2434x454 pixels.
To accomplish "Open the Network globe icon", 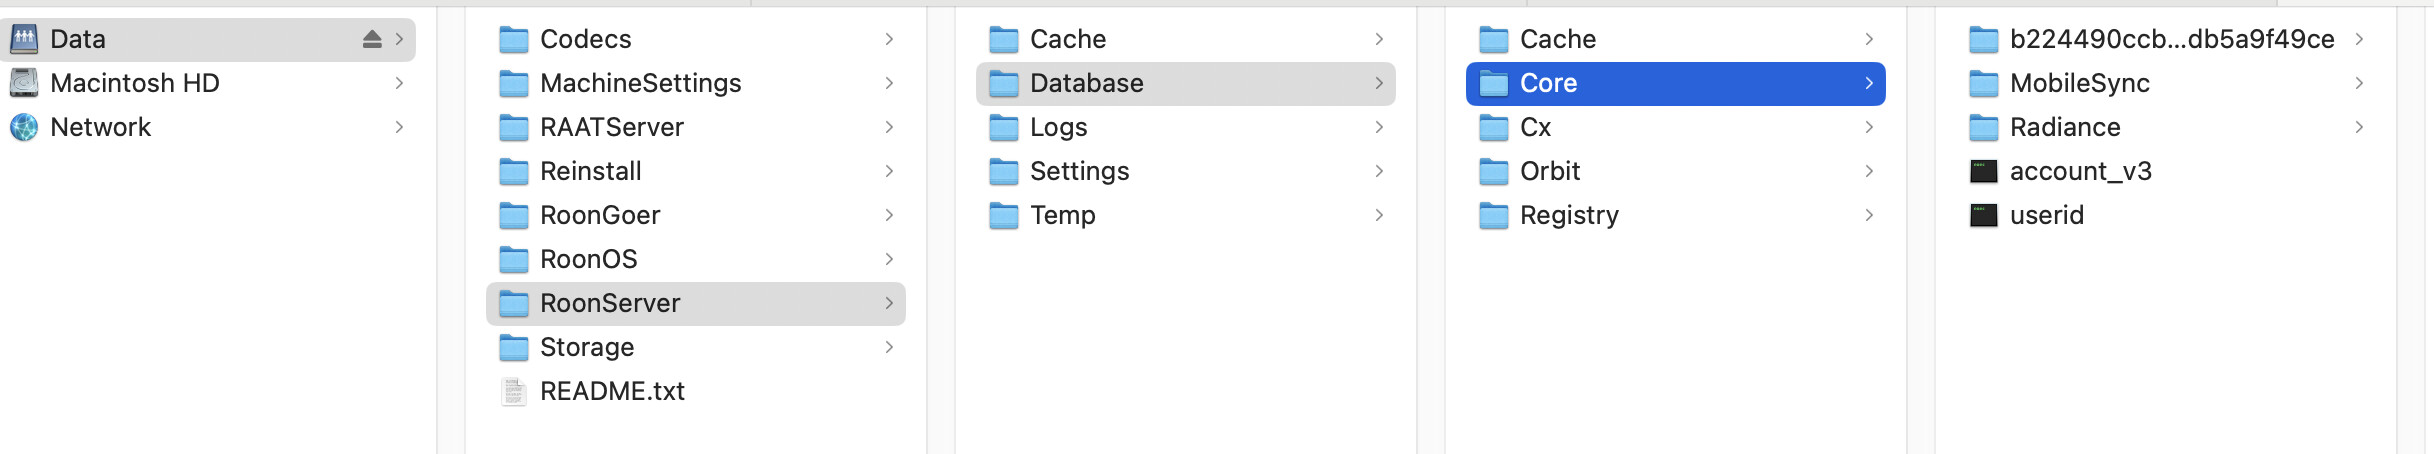I will (x=24, y=127).
